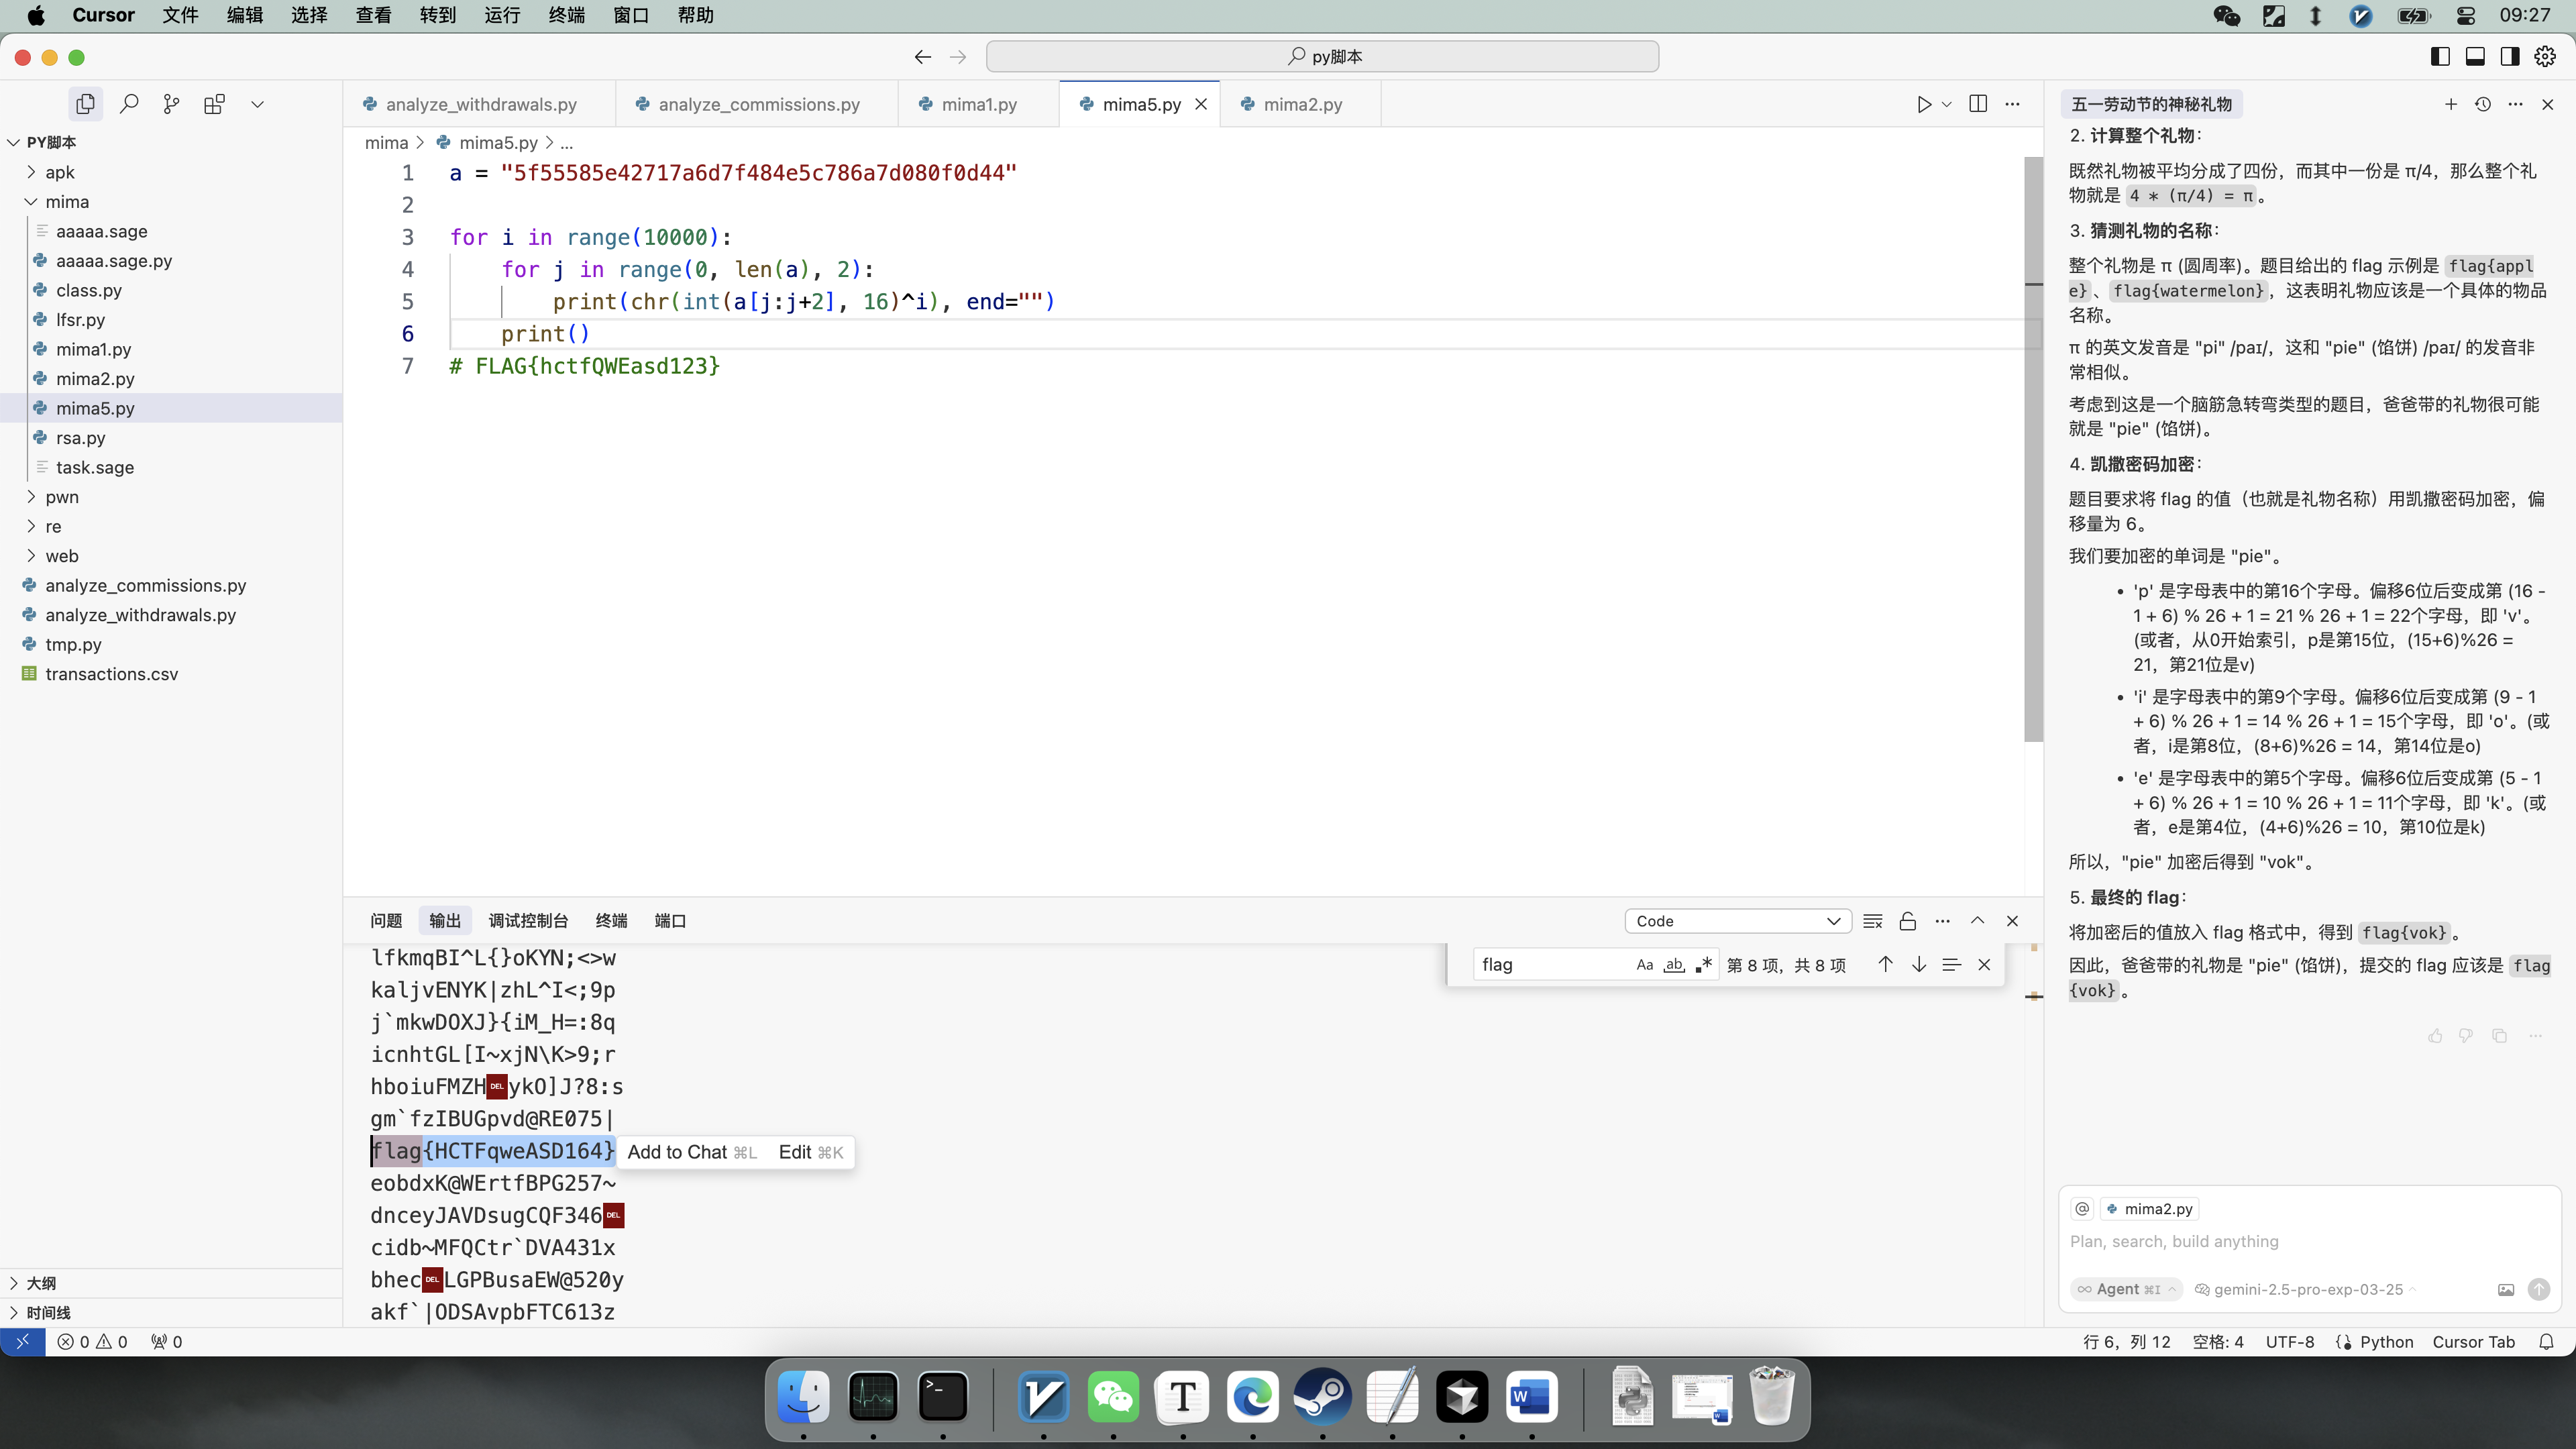
Task: Close the find widget
Action: pos(1984,965)
